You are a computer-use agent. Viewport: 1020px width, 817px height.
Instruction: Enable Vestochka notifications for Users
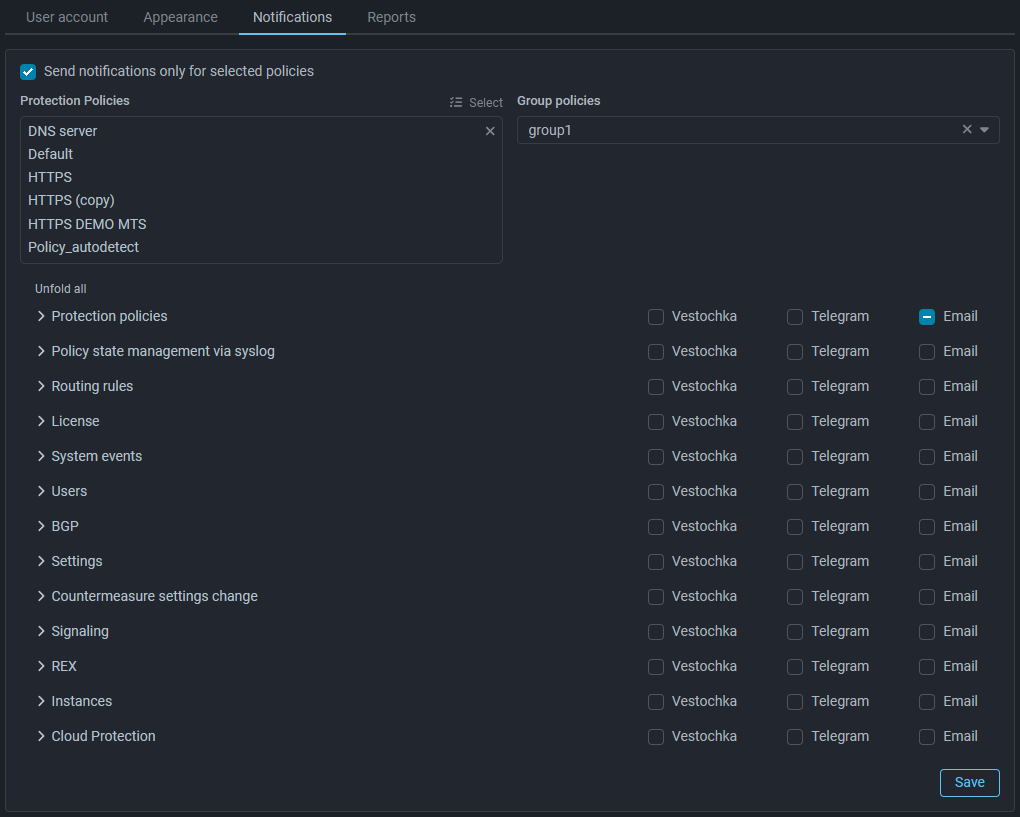coord(656,492)
